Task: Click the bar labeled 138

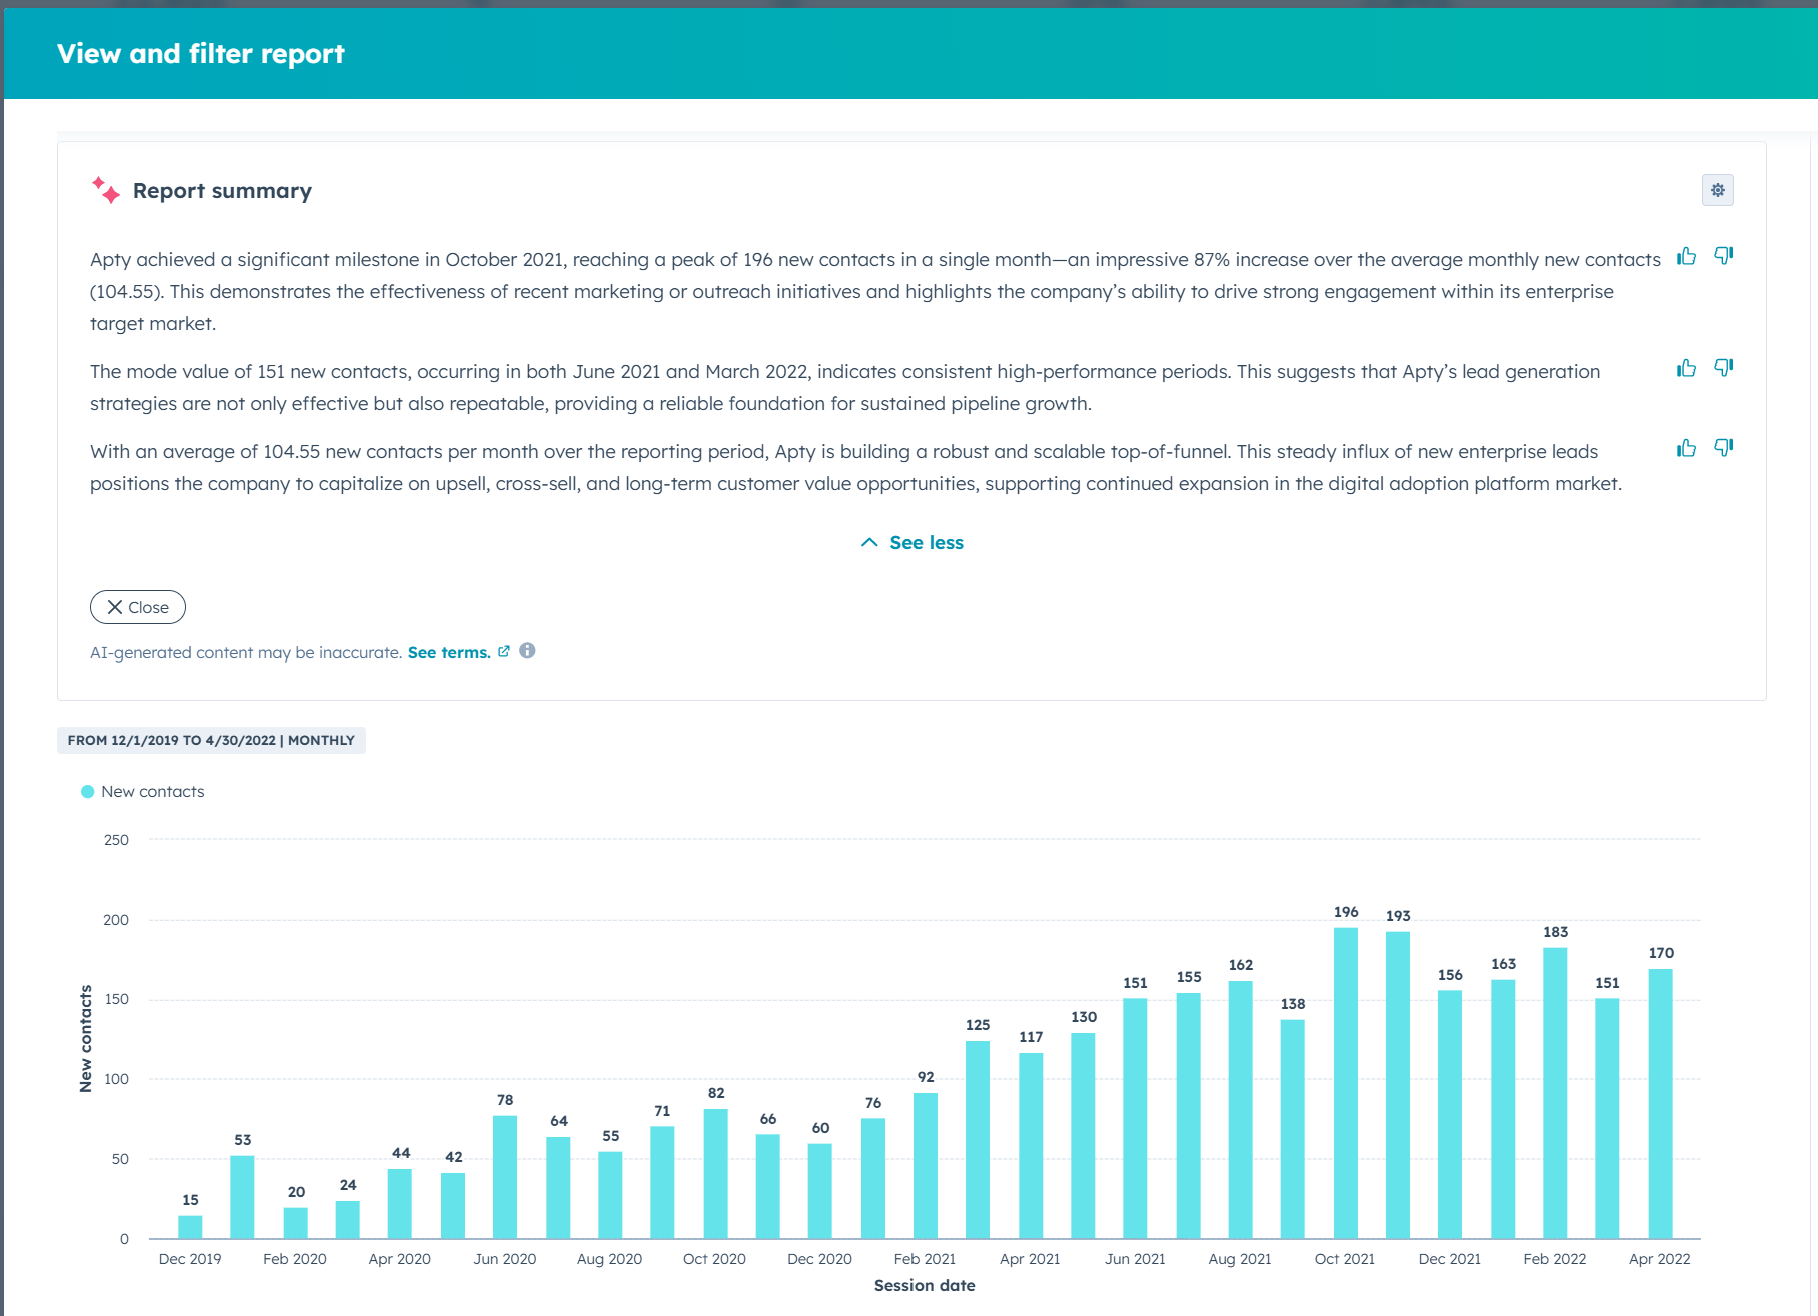Action: pos(1292,1129)
